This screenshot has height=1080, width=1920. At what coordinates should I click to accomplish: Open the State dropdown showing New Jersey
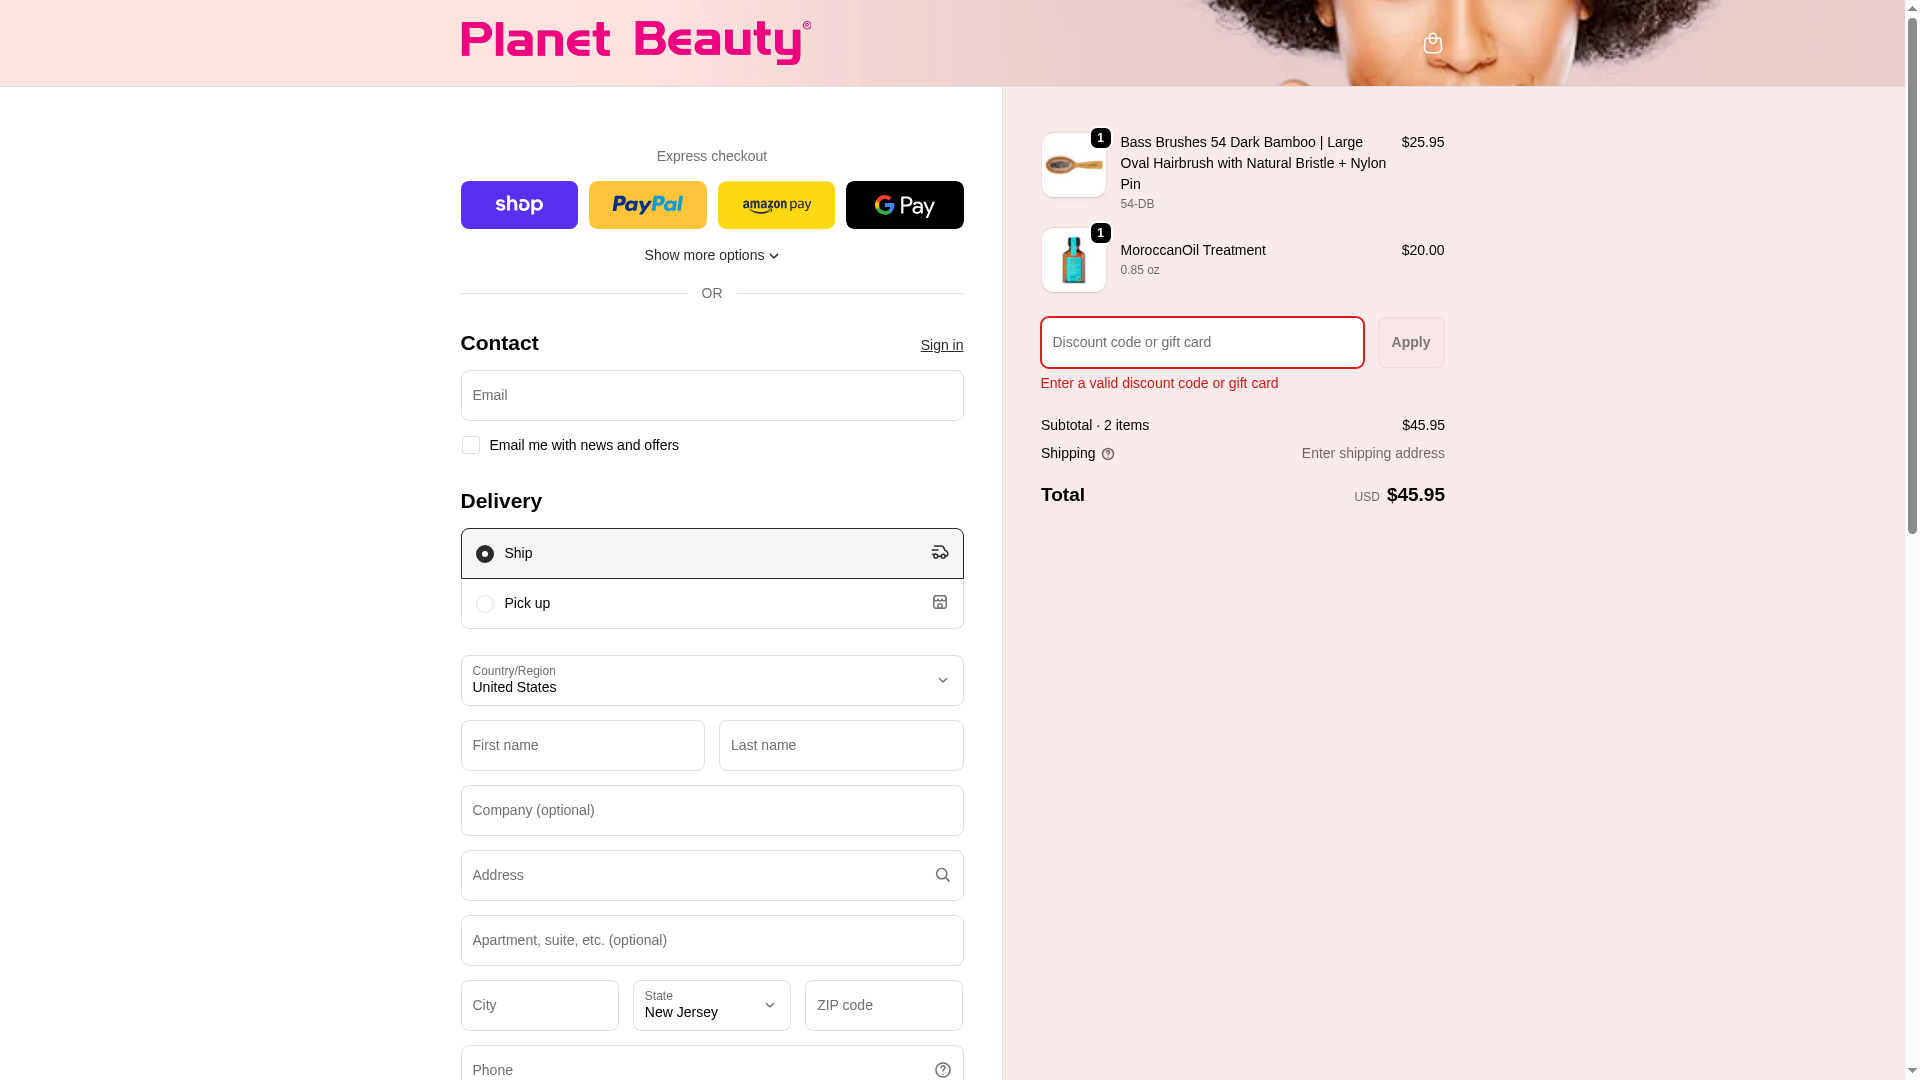(x=711, y=1005)
